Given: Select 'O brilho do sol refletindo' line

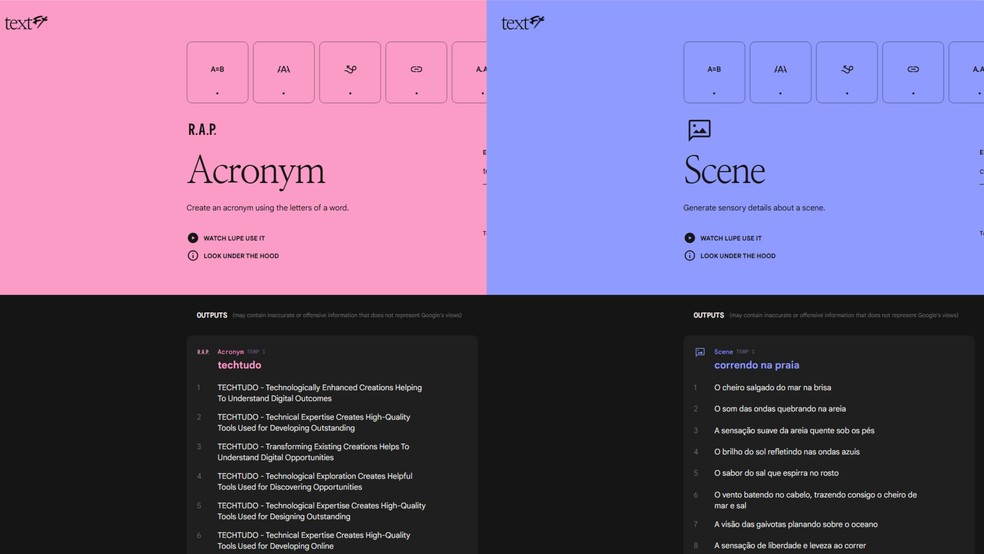Looking at the screenshot, I should tap(786, 452).
